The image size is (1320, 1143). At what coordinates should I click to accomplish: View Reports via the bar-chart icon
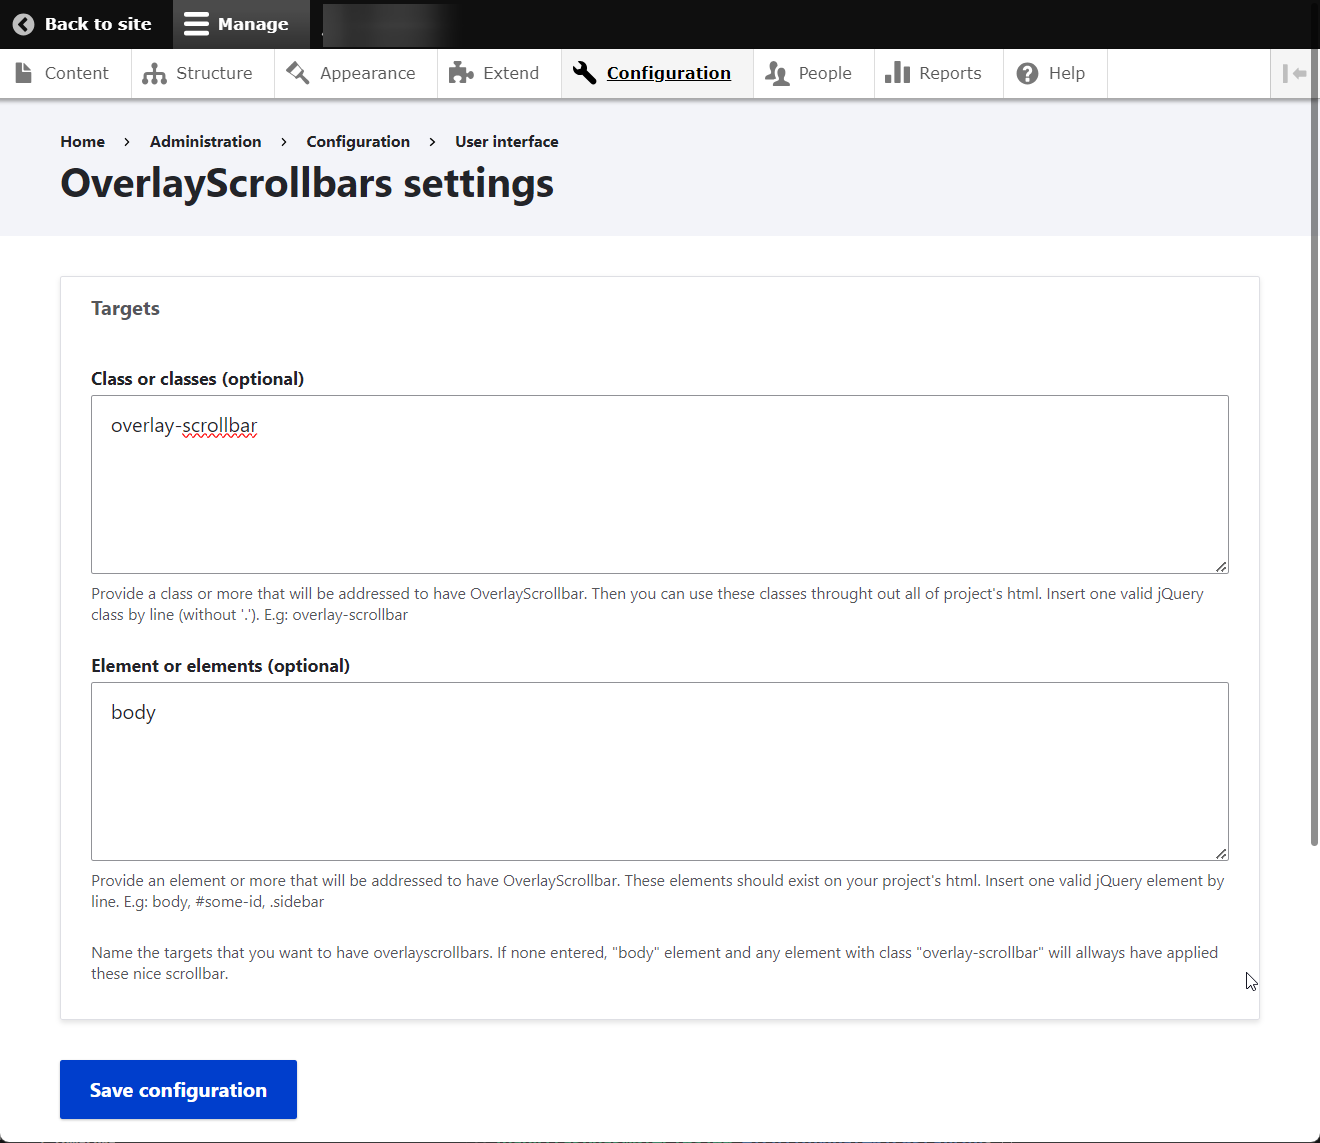click(898, 72)
